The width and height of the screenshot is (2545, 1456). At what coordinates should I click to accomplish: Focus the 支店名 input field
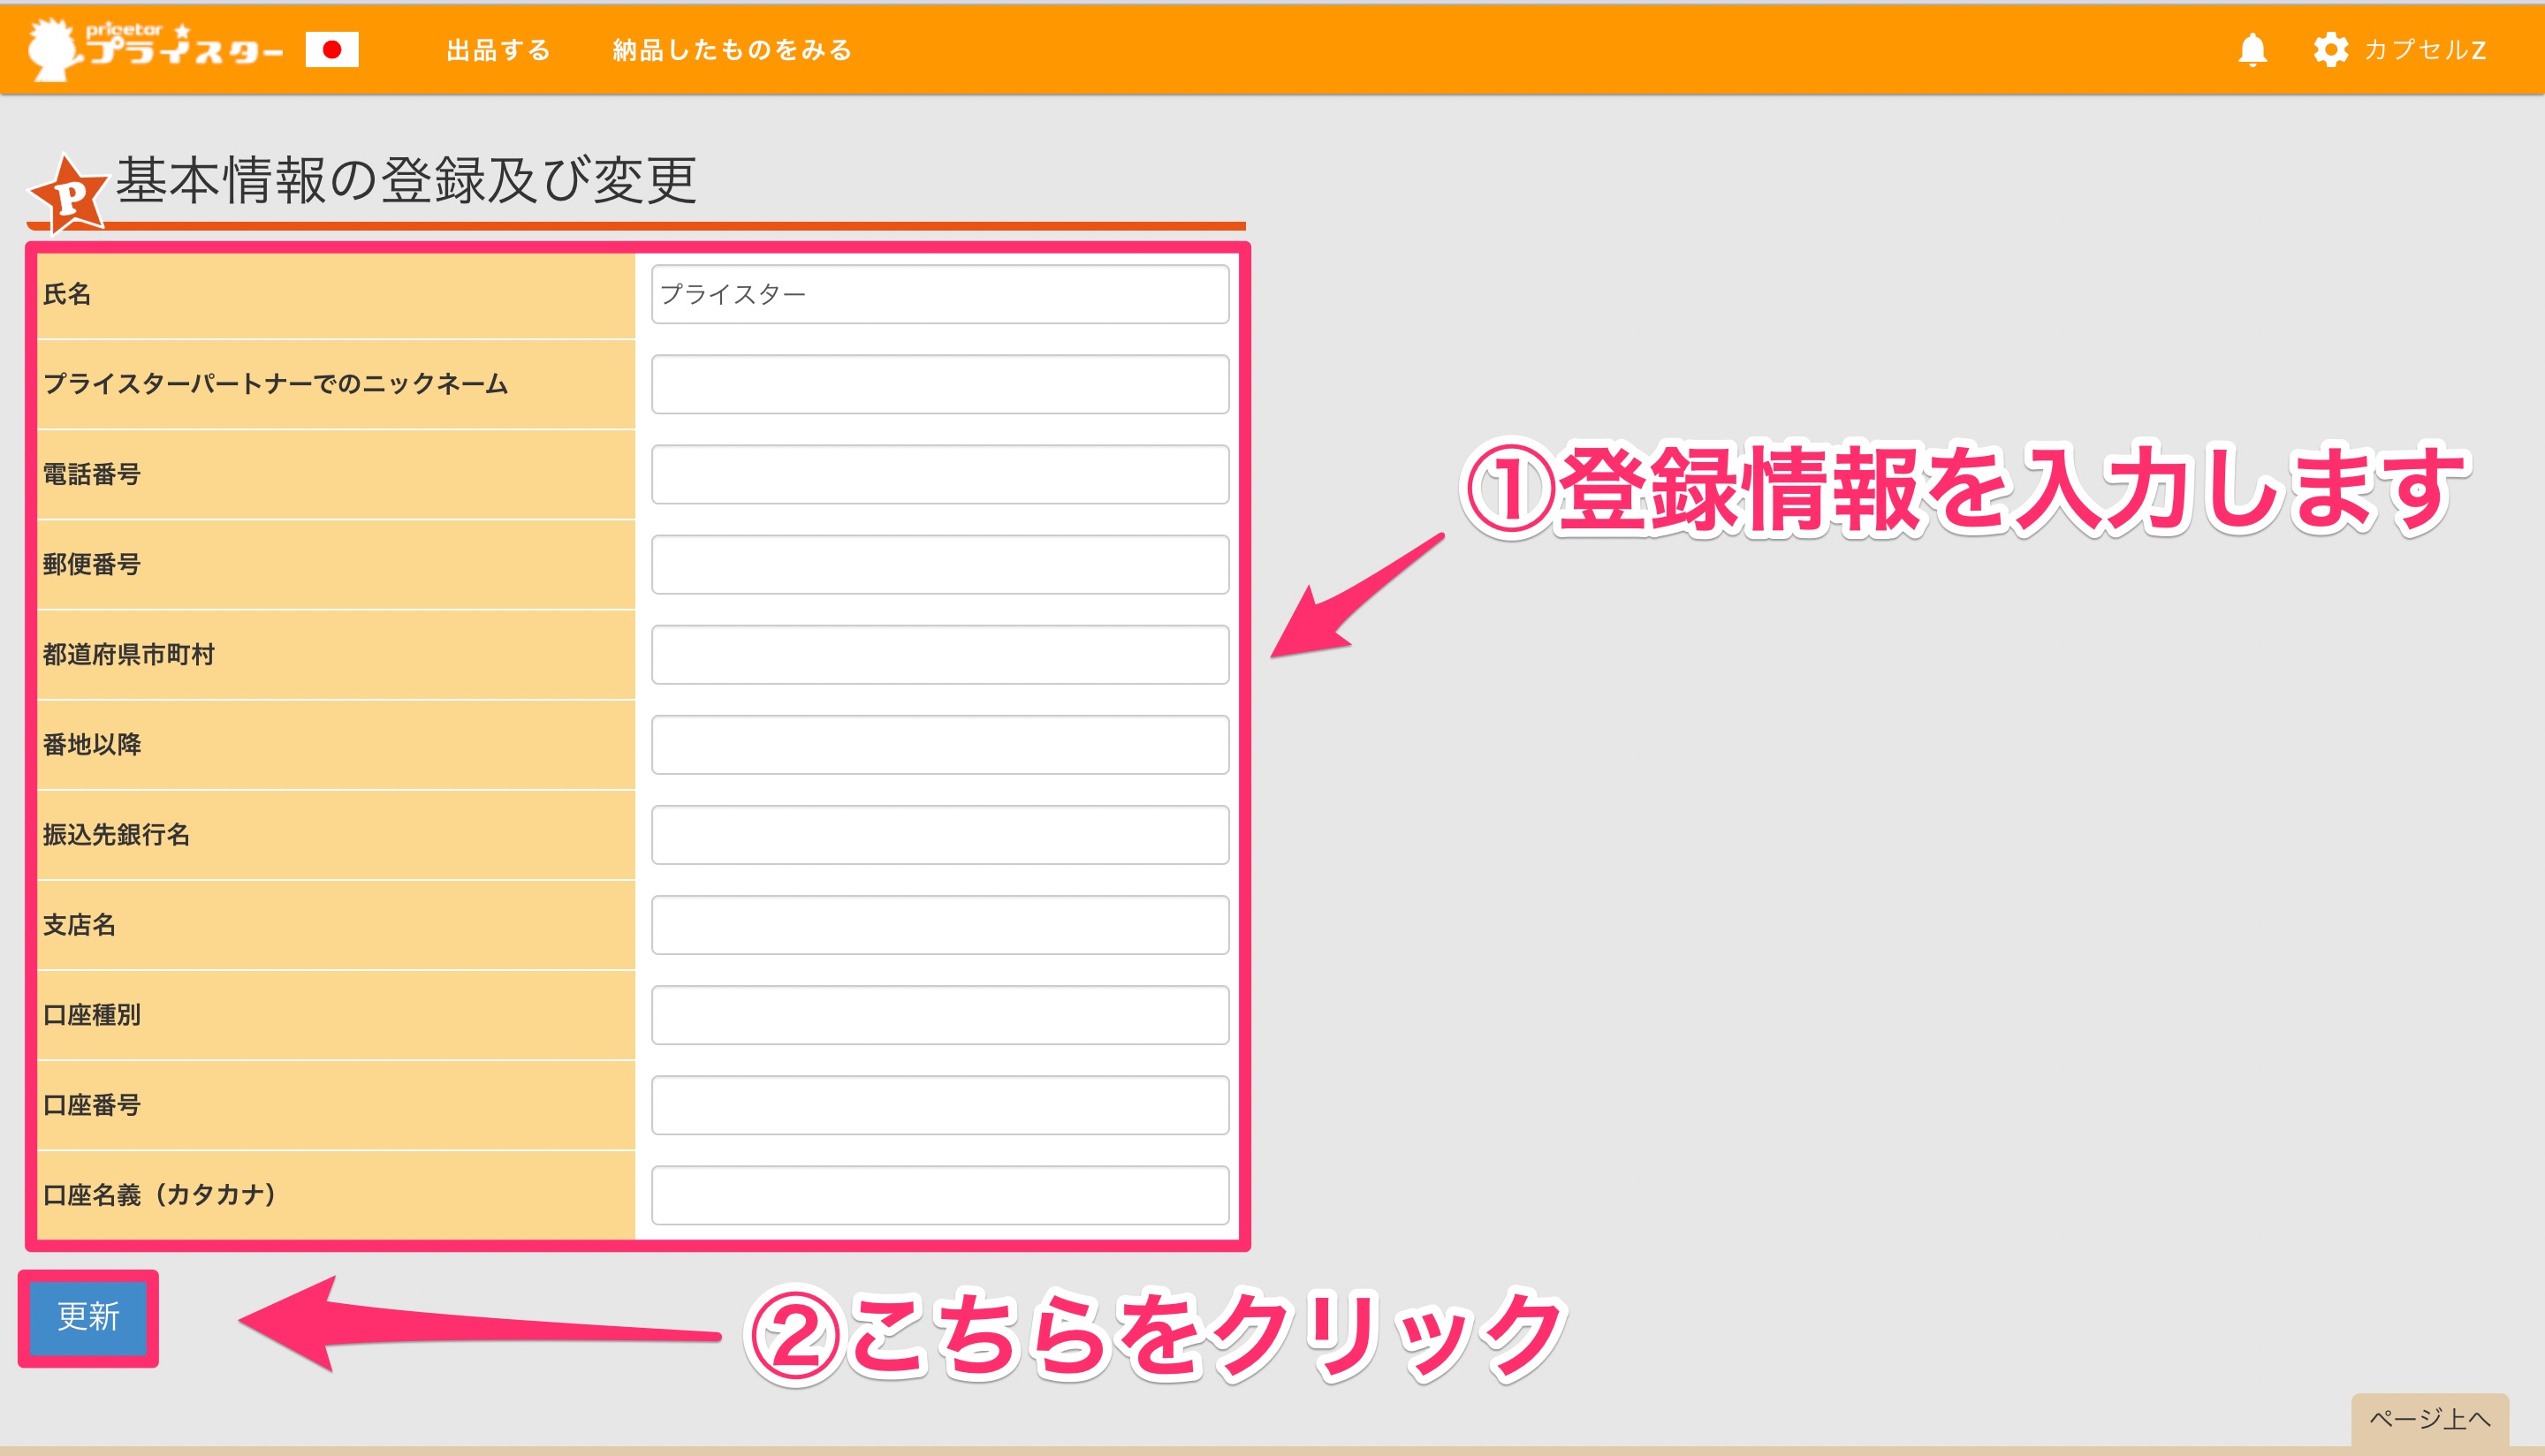coord(940,924)
